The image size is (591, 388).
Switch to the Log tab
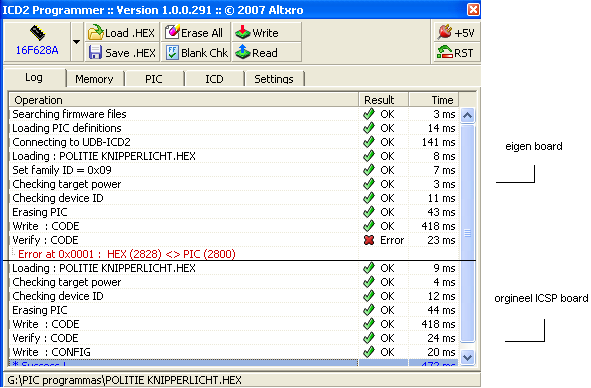point(34,77)
